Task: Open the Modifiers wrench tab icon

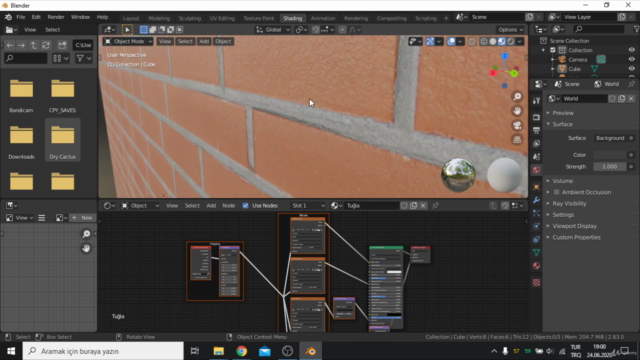Action: pos(536,200)
